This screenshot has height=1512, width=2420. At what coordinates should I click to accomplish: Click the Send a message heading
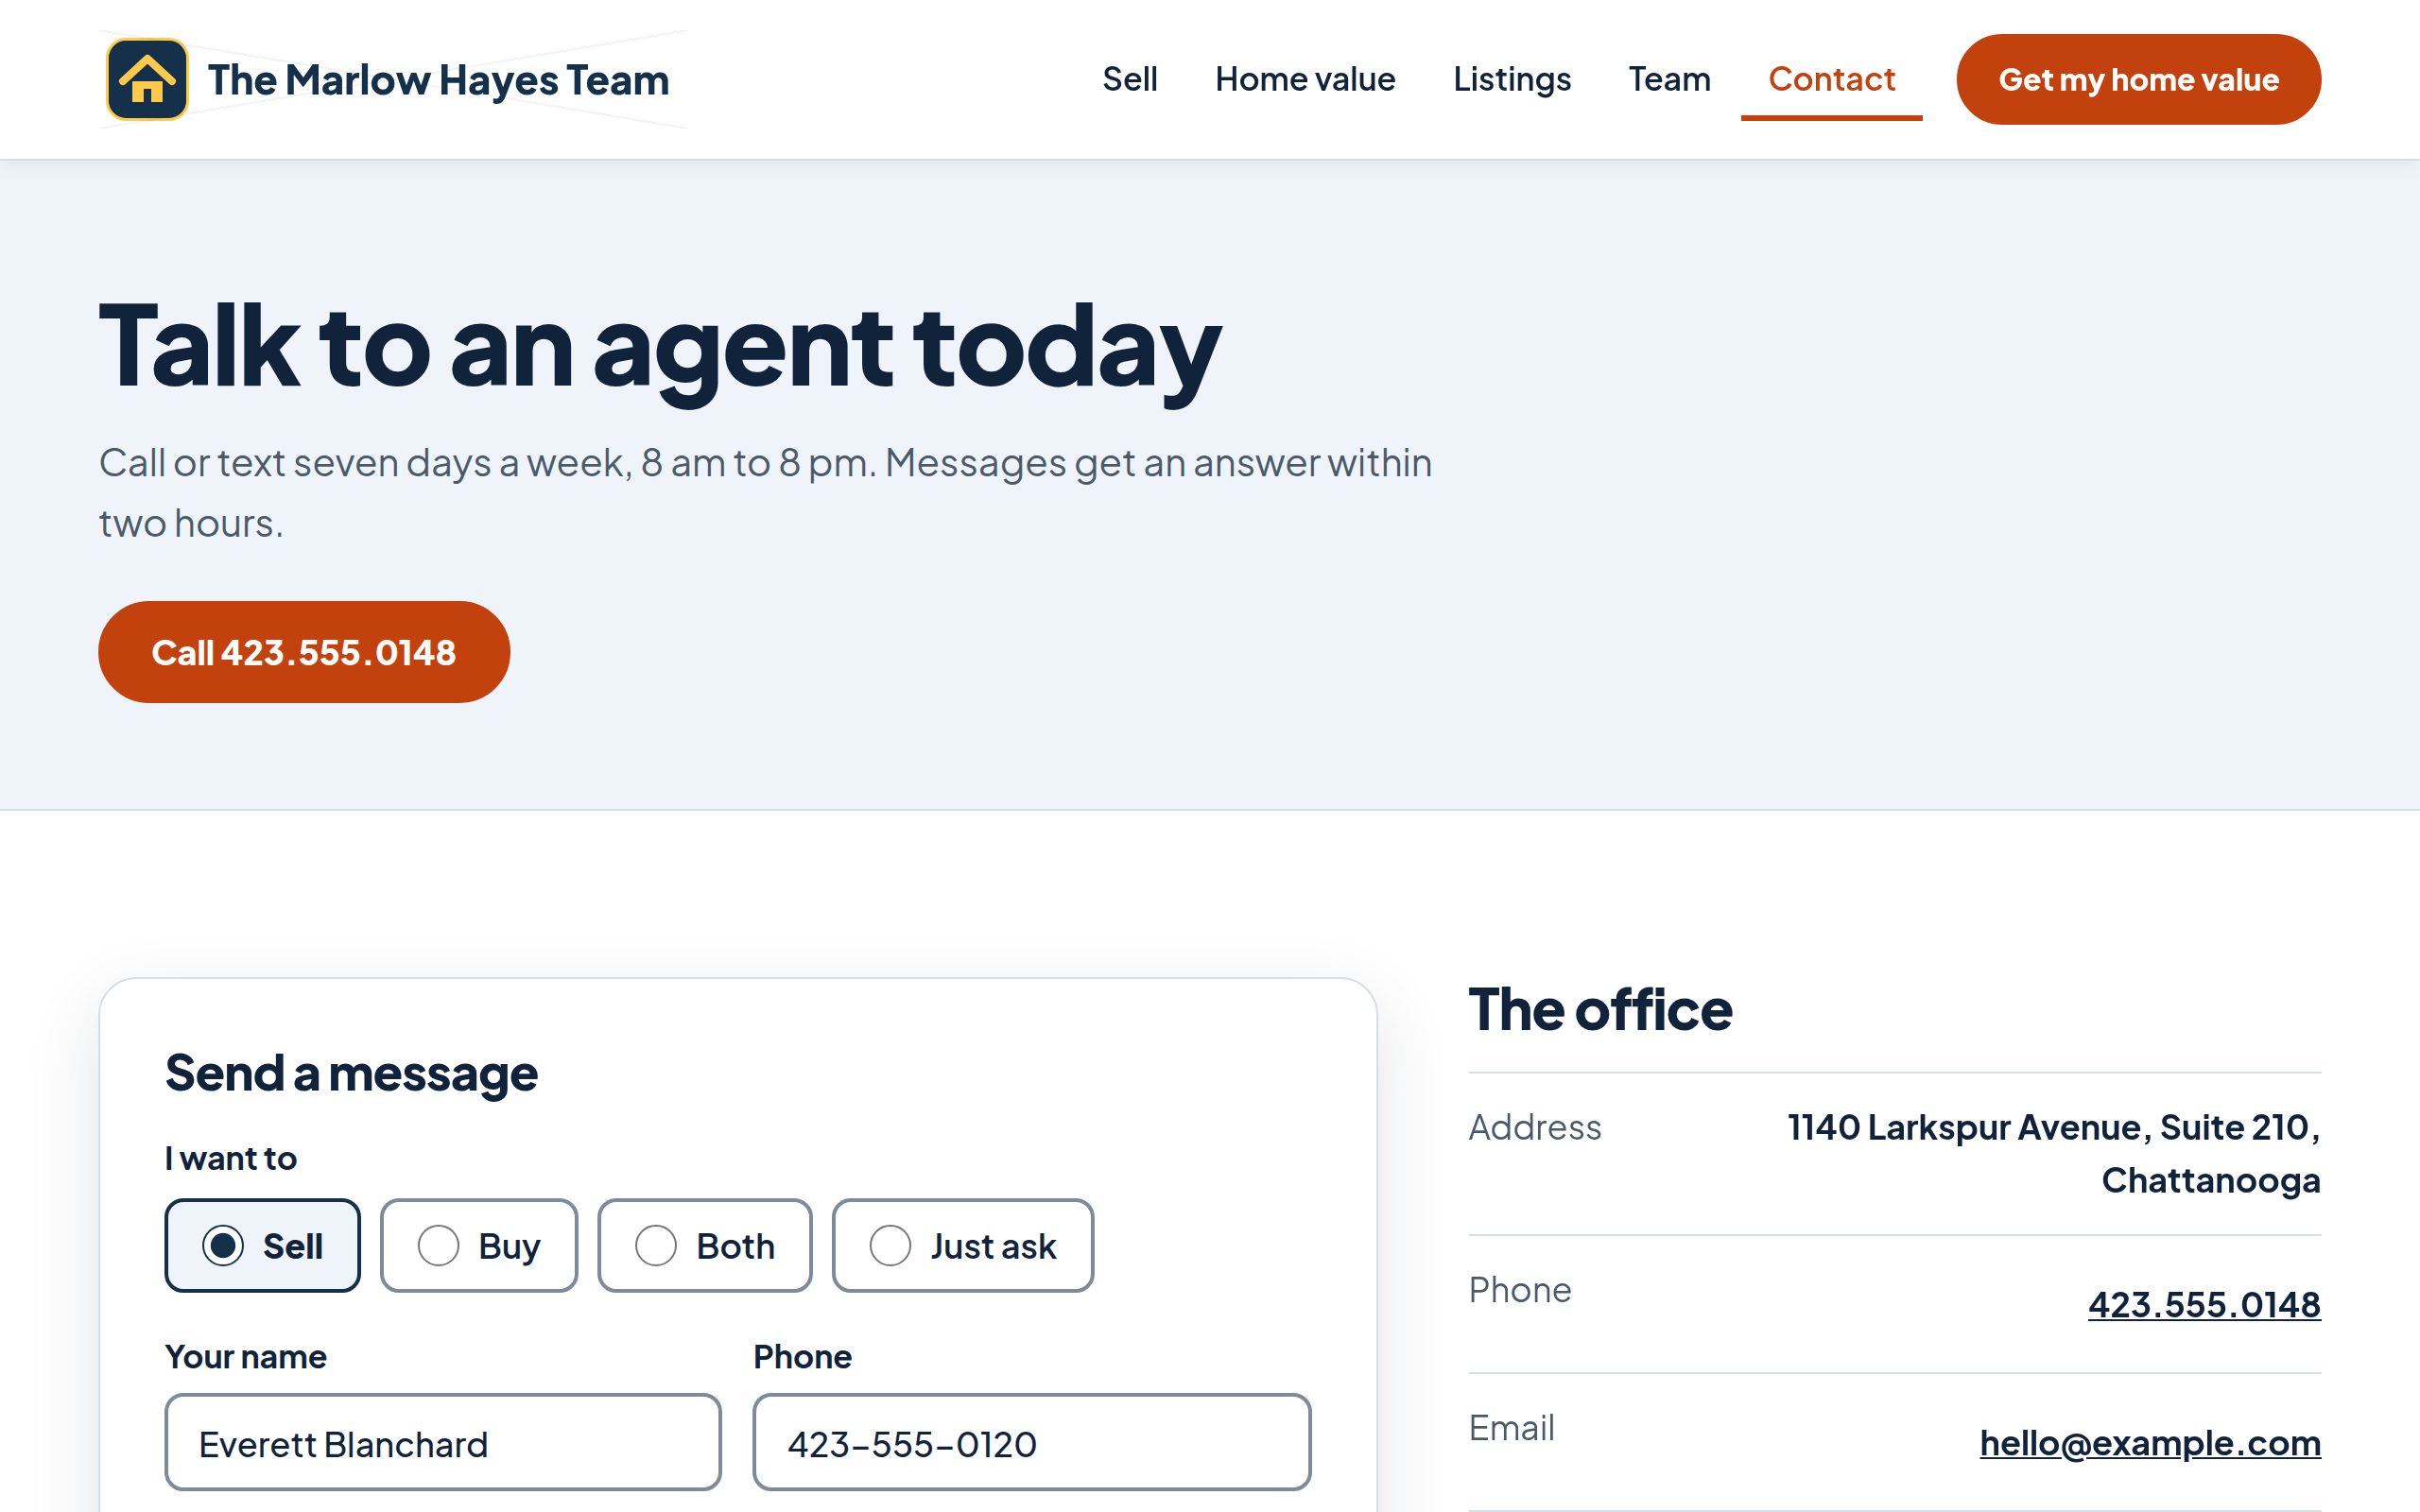point(351,1073)
